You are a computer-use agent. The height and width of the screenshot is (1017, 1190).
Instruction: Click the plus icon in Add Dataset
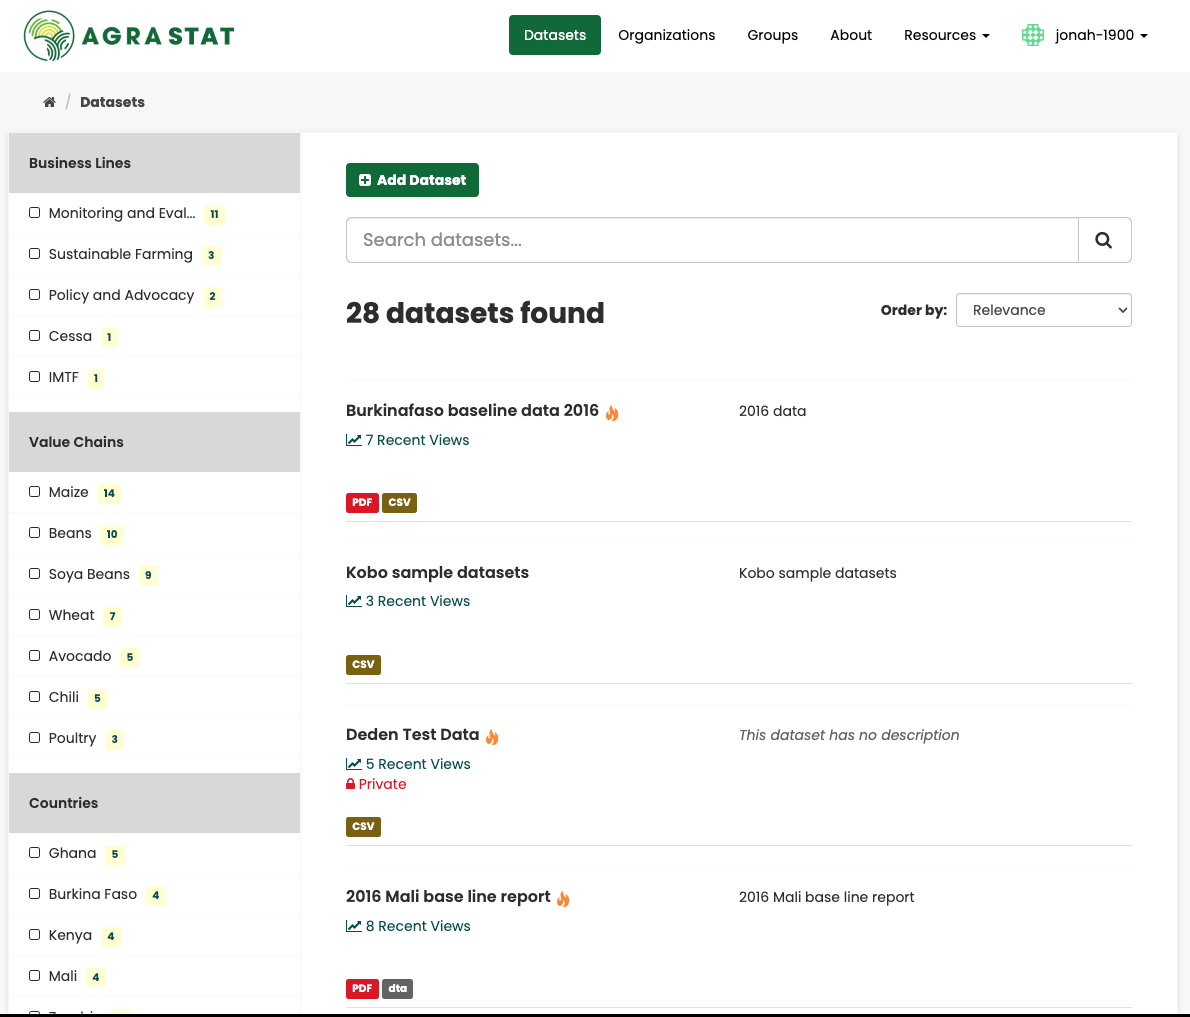coord(365,180)
